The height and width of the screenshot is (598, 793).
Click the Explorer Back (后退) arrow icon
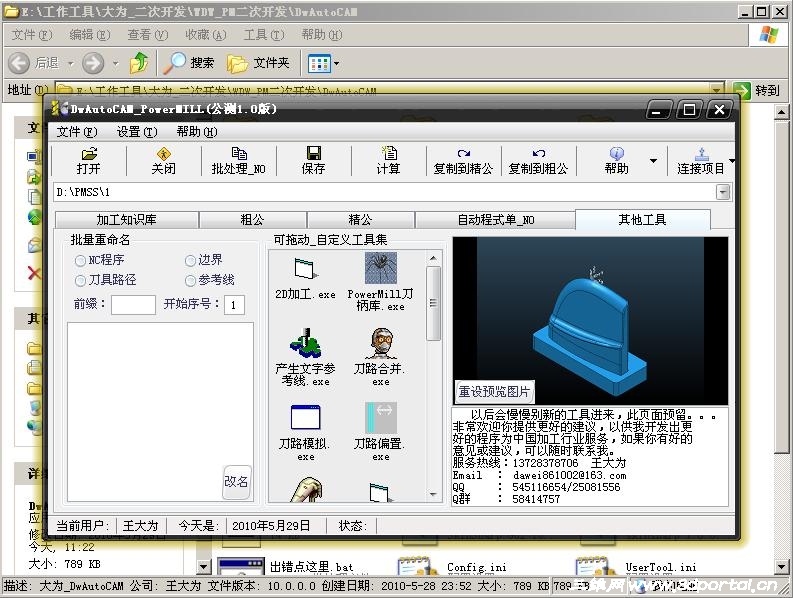point(19,63)
